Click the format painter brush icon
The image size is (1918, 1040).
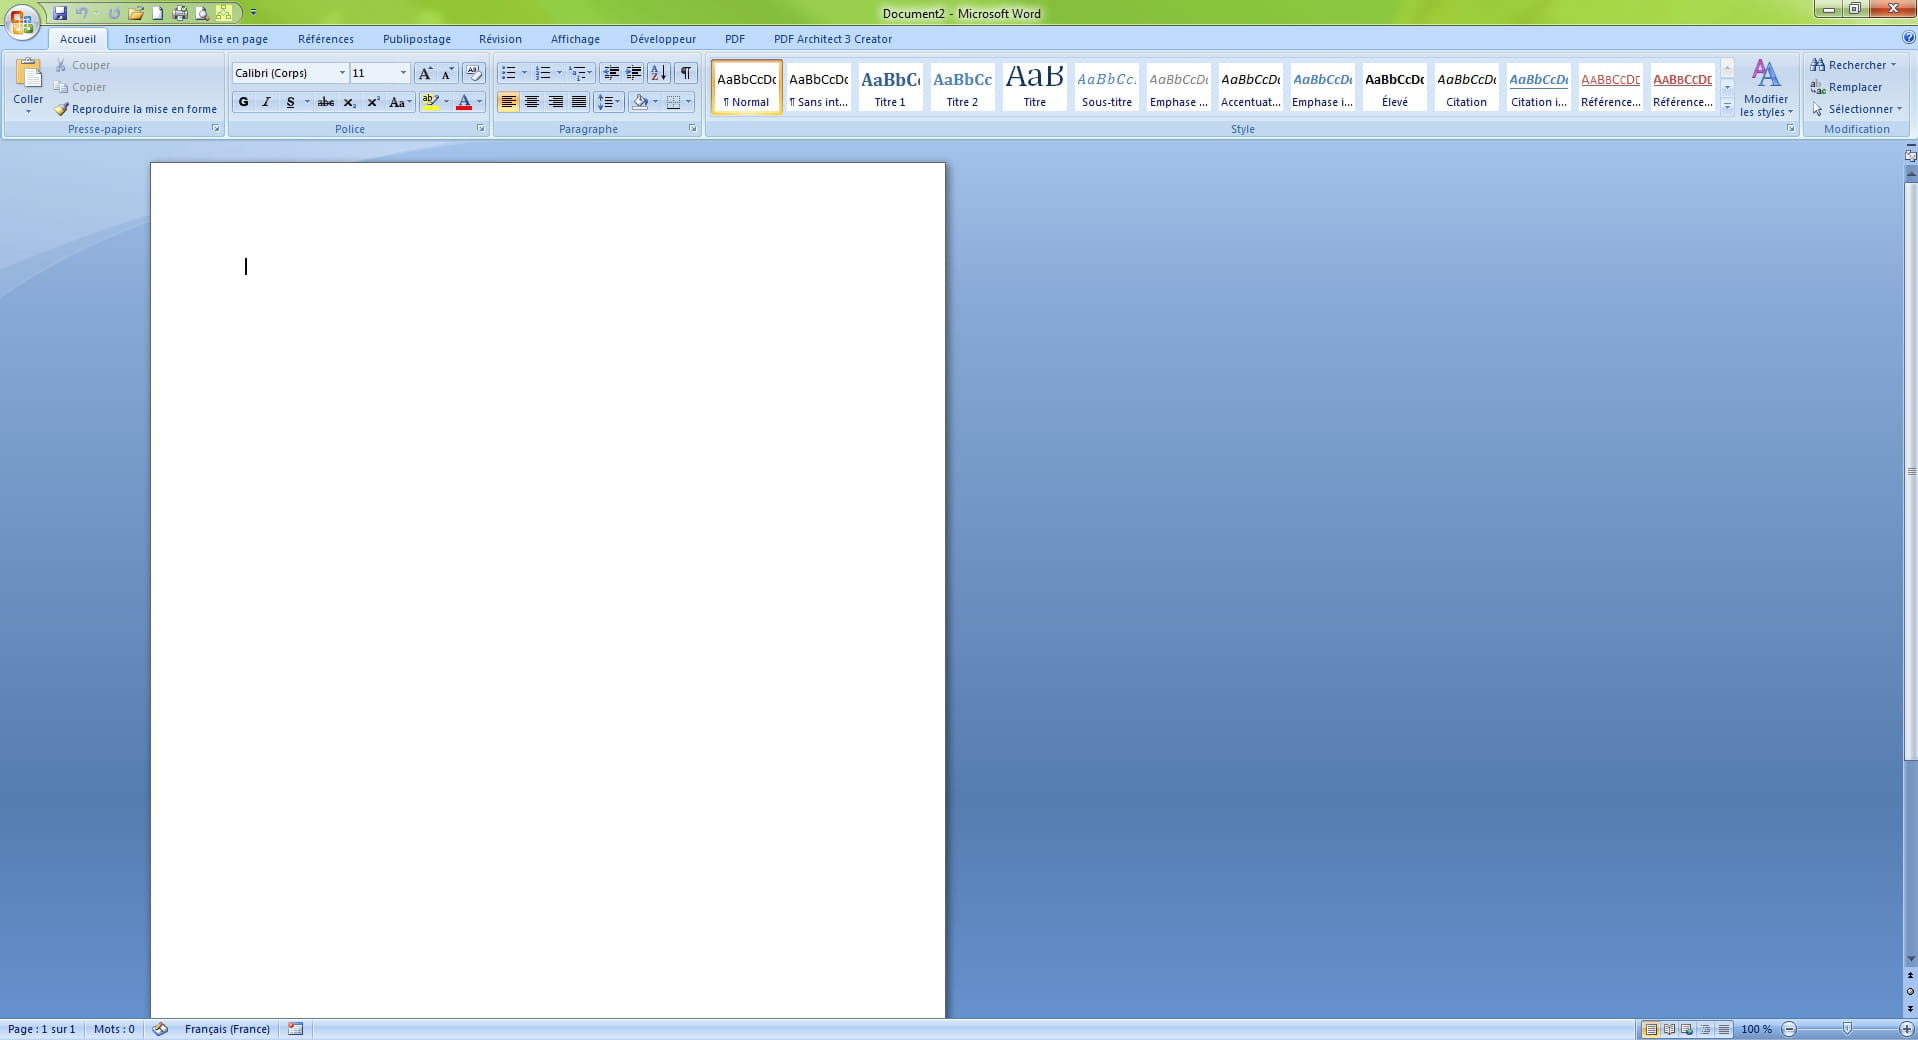61,109
